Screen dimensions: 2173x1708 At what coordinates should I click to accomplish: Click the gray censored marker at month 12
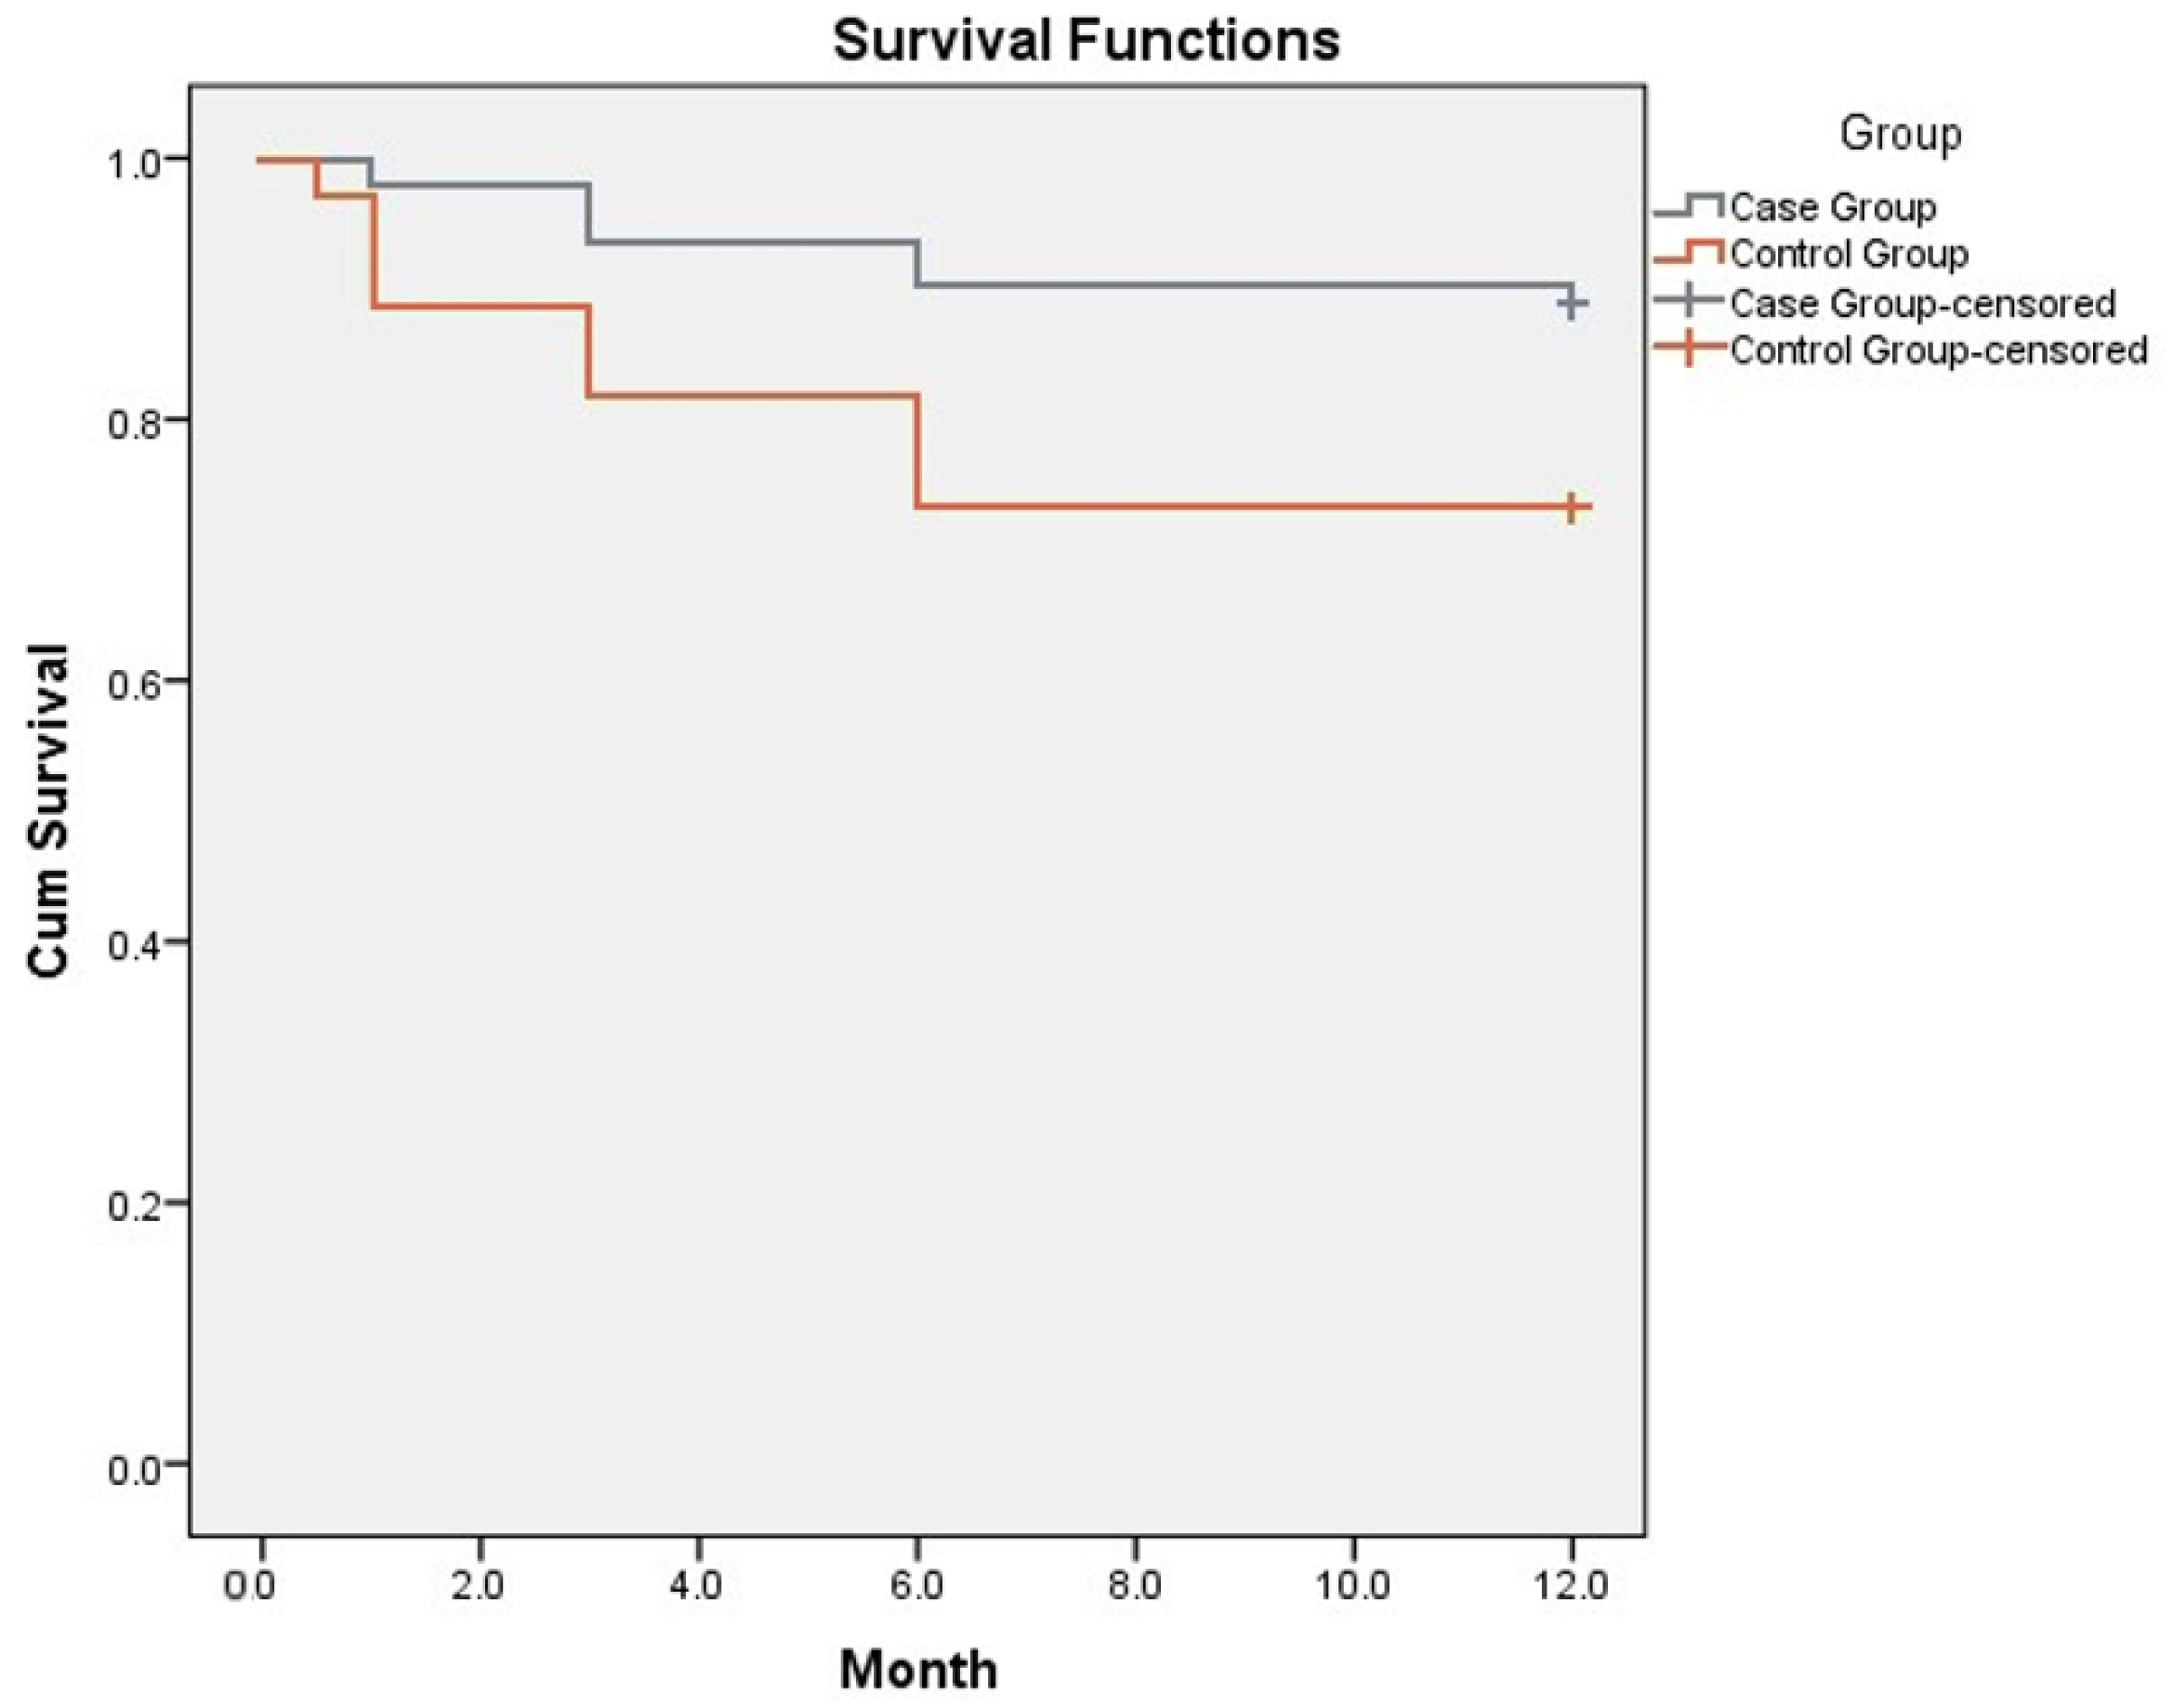[x=1571, y=303]
